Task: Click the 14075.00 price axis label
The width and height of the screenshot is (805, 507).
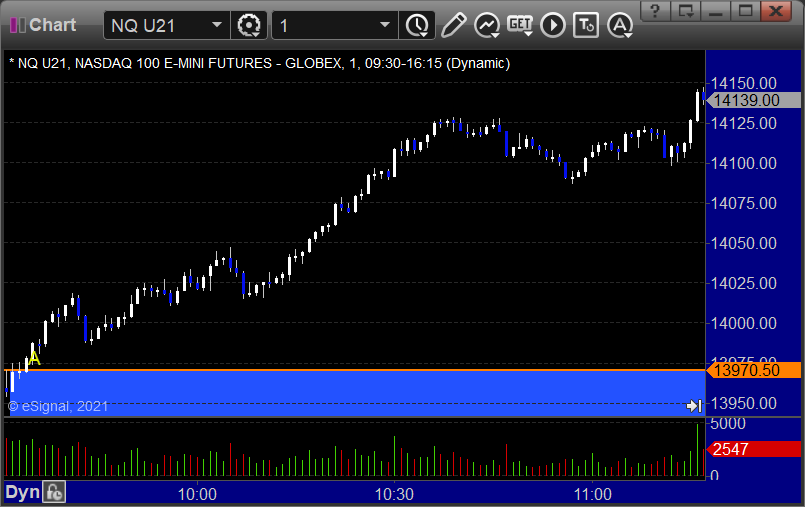Action: [x=743, y=203]
